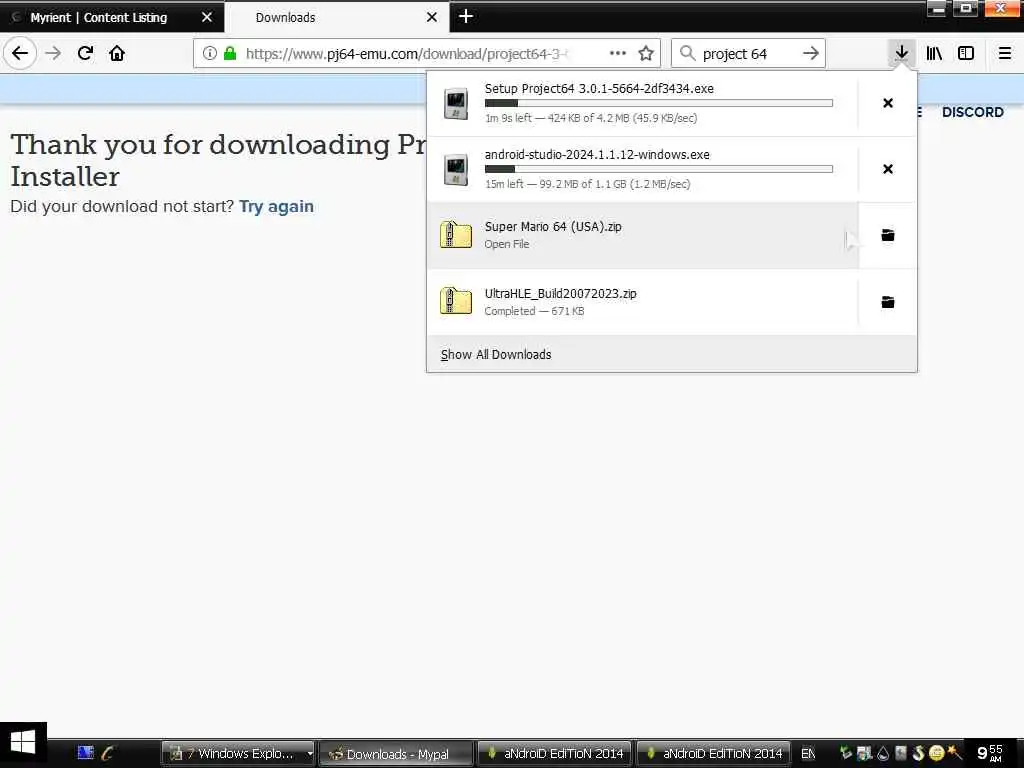The width and height of the screenshot is (1024, 768).
Task: Bookmark this page with the star icon
Action: (x=646, y=53)
